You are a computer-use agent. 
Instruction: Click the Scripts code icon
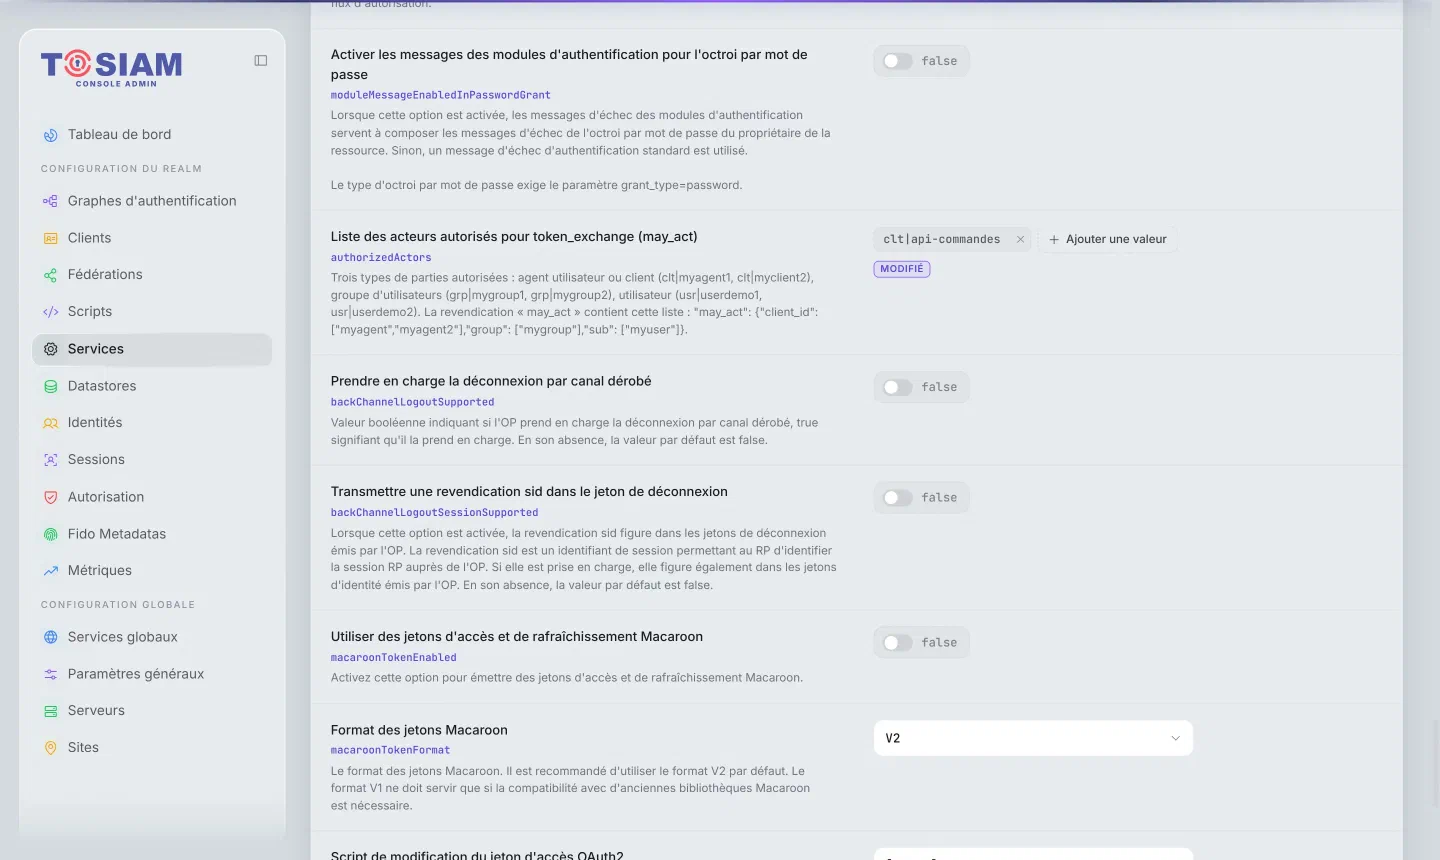50,312
